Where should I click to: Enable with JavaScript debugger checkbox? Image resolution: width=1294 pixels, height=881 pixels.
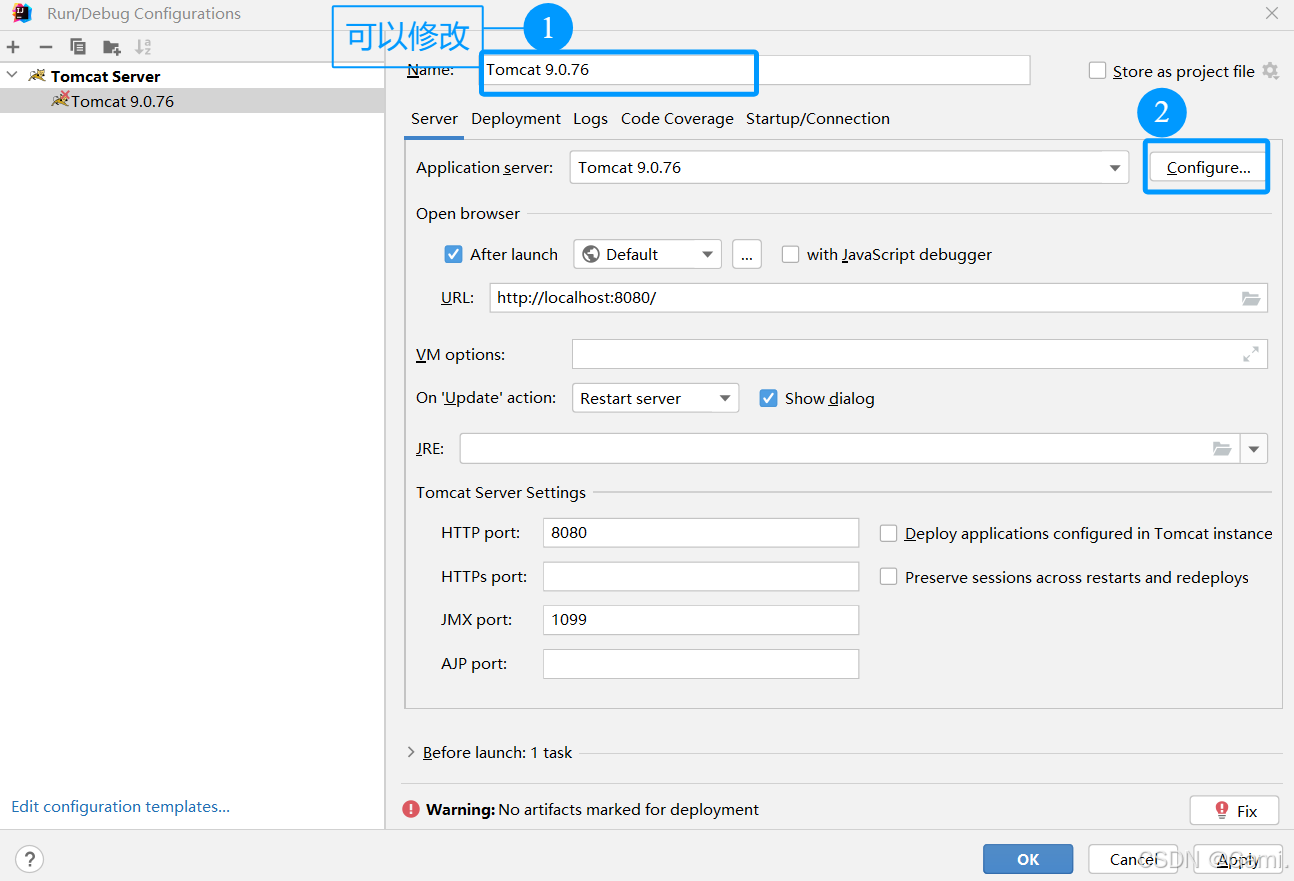pos(790,254)
